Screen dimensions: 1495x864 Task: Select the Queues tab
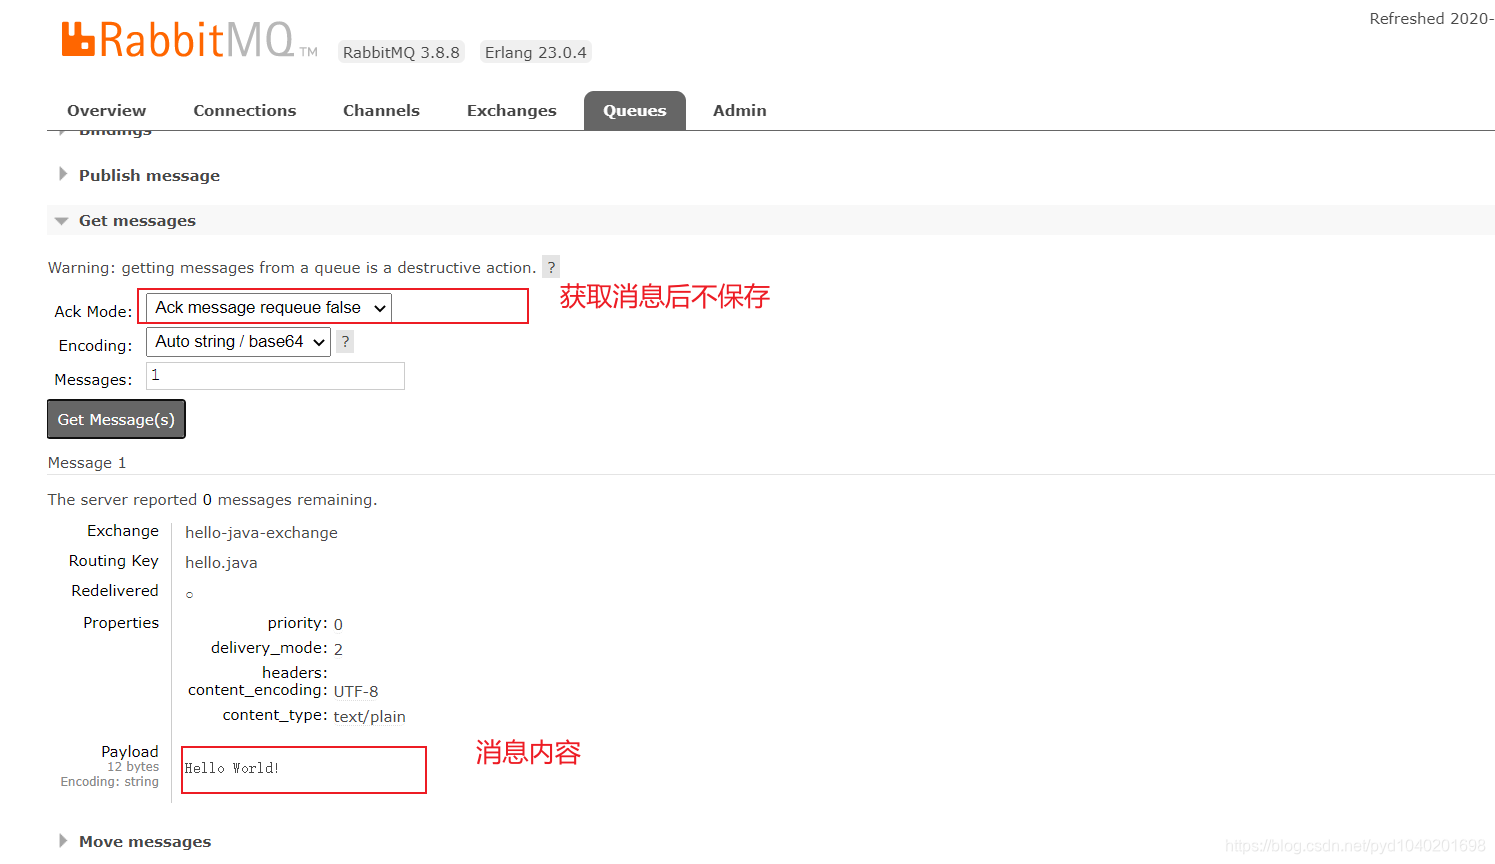pyautogui.click(x=635, y=111)
